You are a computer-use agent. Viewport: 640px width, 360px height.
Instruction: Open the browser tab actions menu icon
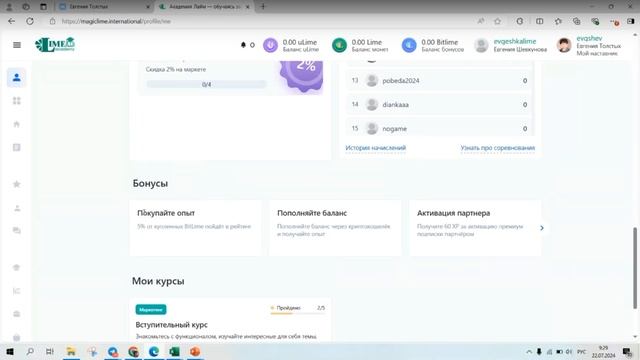(43, 7)
